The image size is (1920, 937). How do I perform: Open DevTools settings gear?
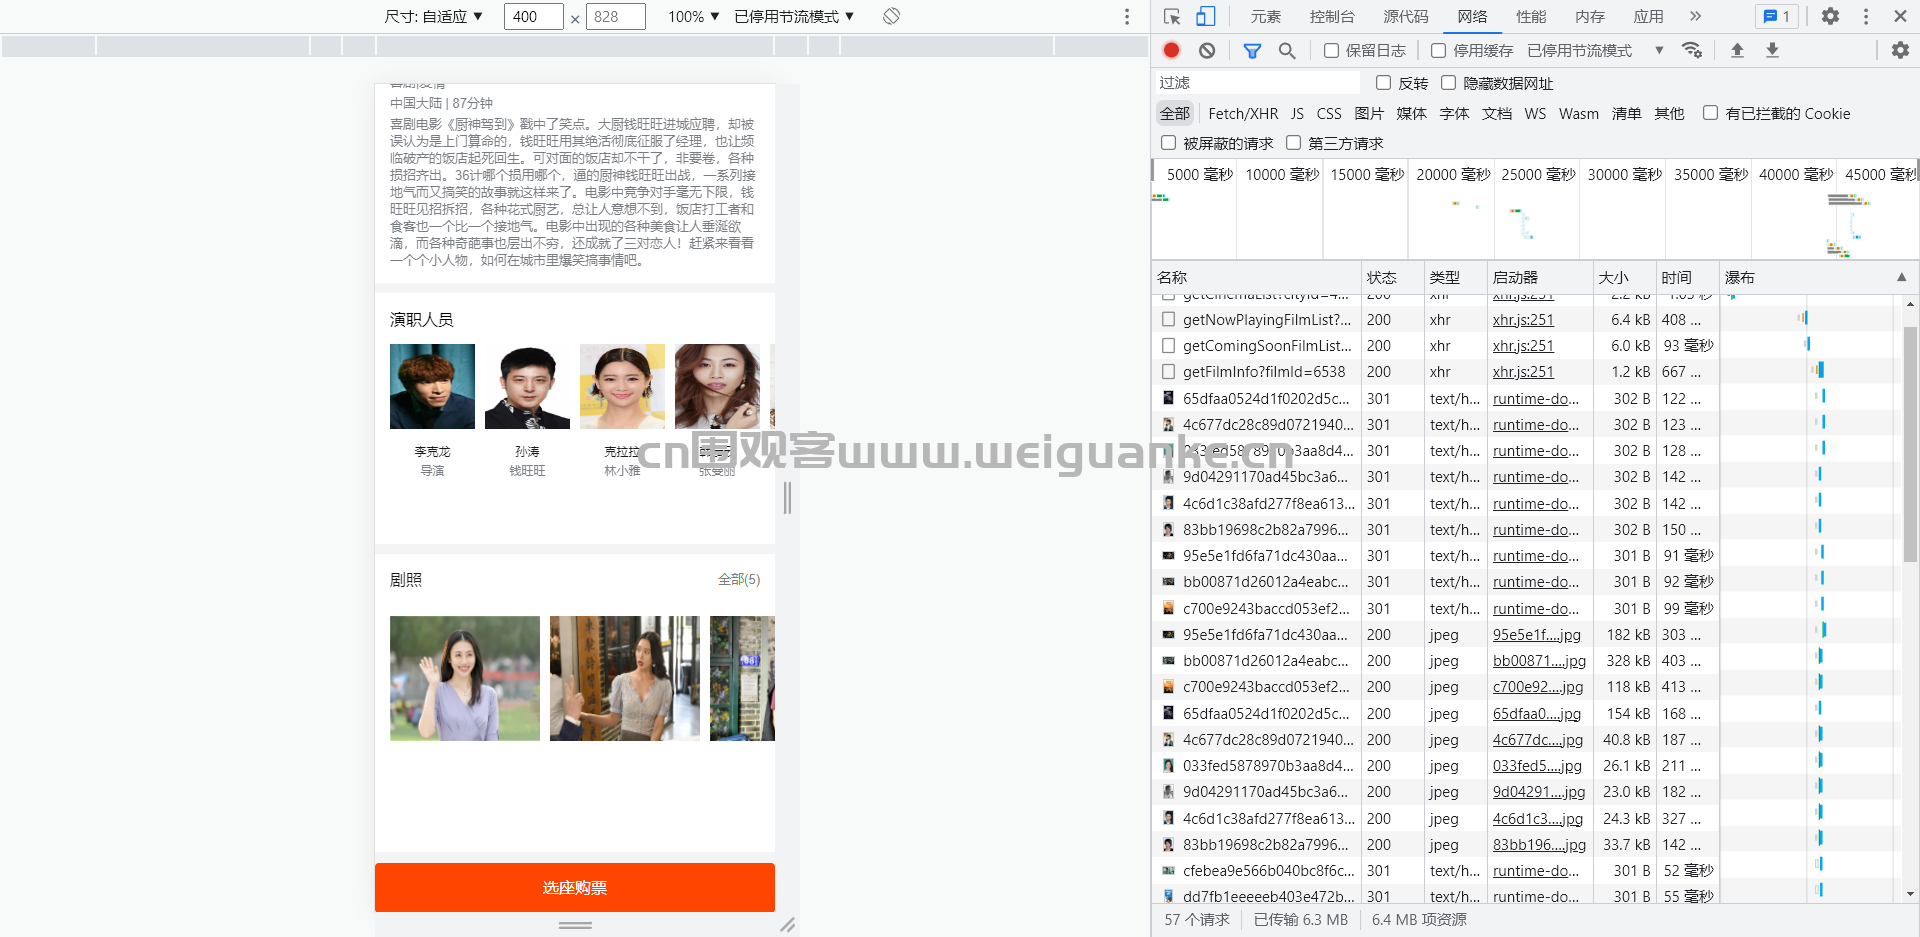1830,16
